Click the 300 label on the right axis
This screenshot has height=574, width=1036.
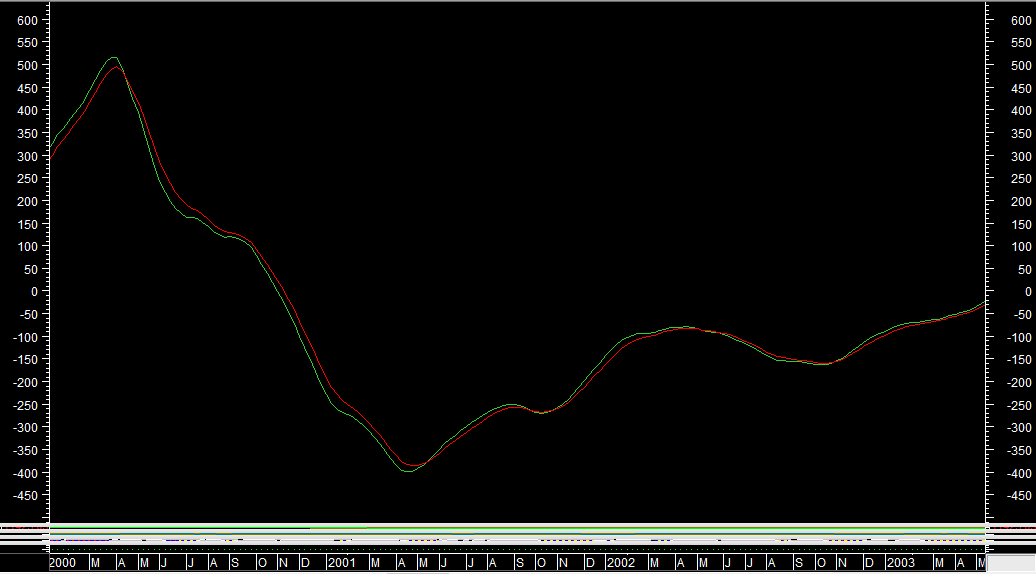point(1019,156)
